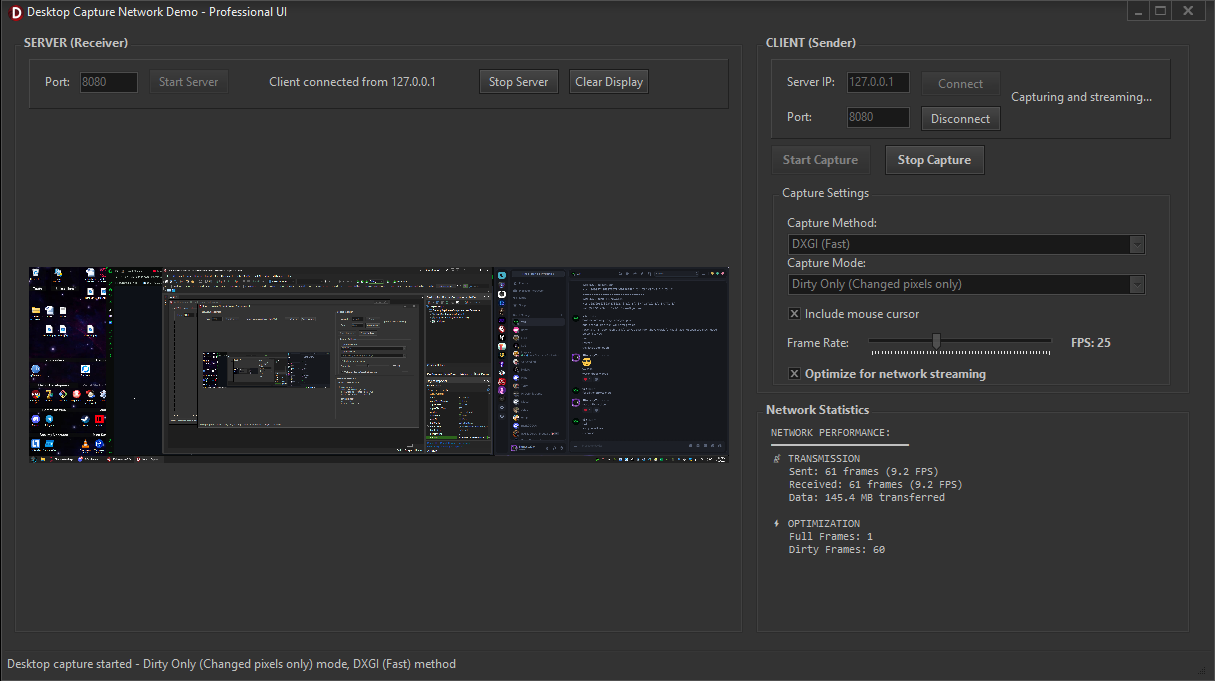
Task: Select the DXGI (Fast) combo box
Action: pyautogui.click(x=966, y=244)
